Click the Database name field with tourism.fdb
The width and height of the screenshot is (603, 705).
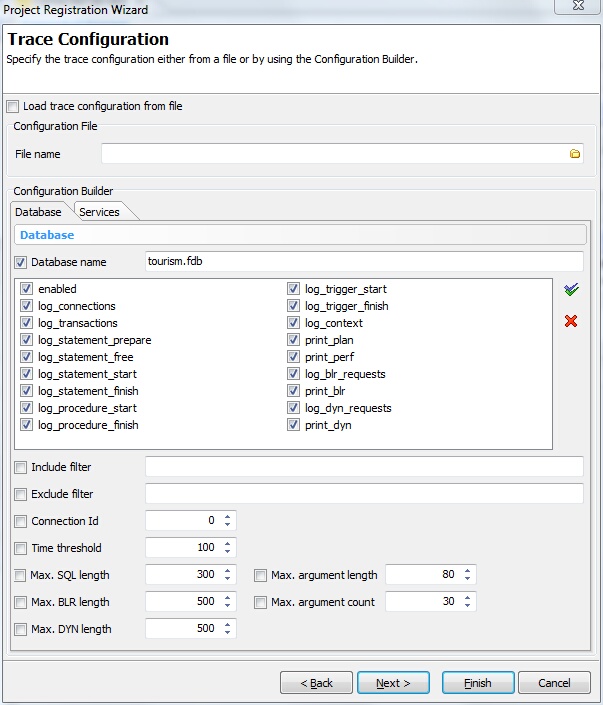point(364,261)
